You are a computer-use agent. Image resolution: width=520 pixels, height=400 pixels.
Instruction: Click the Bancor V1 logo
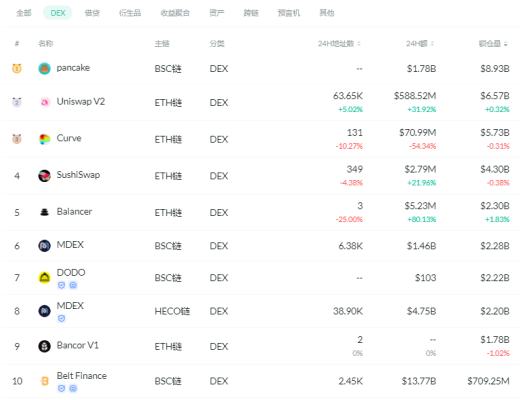click(44, 346)
